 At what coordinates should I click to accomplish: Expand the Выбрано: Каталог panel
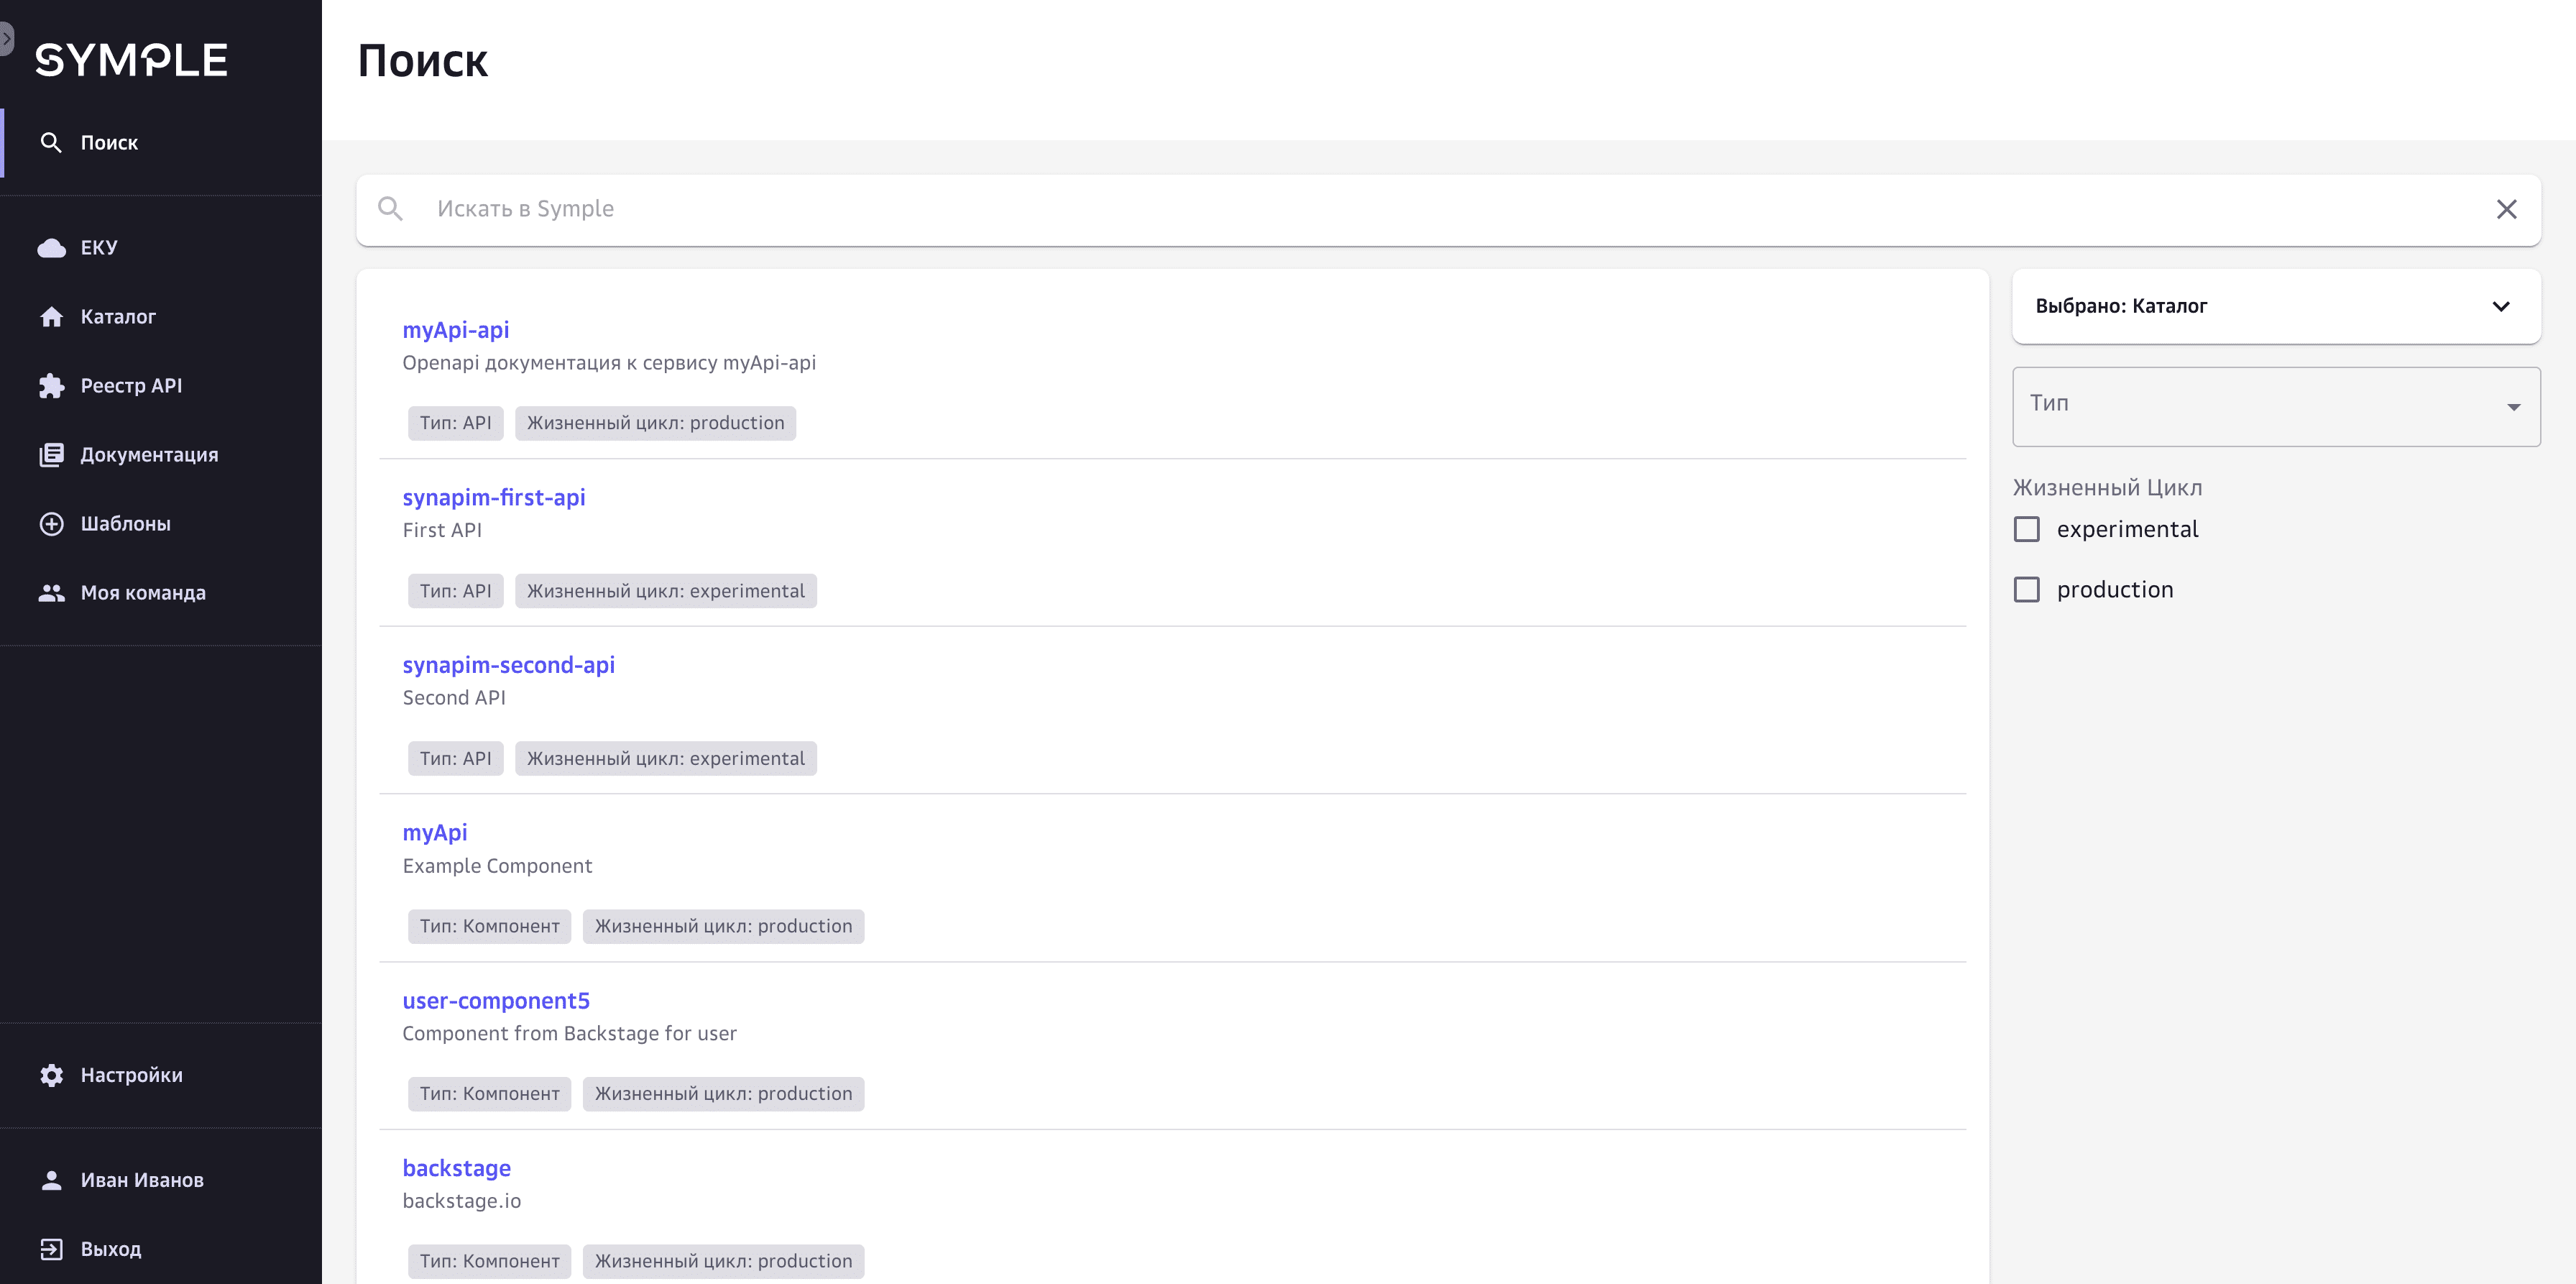[2500, 306]
